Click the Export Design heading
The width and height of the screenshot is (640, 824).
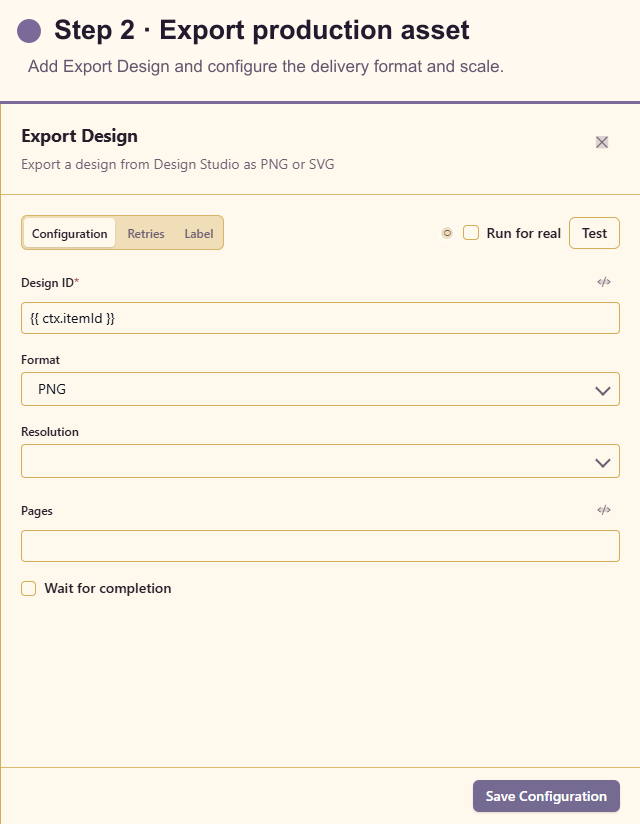point(79,136)
